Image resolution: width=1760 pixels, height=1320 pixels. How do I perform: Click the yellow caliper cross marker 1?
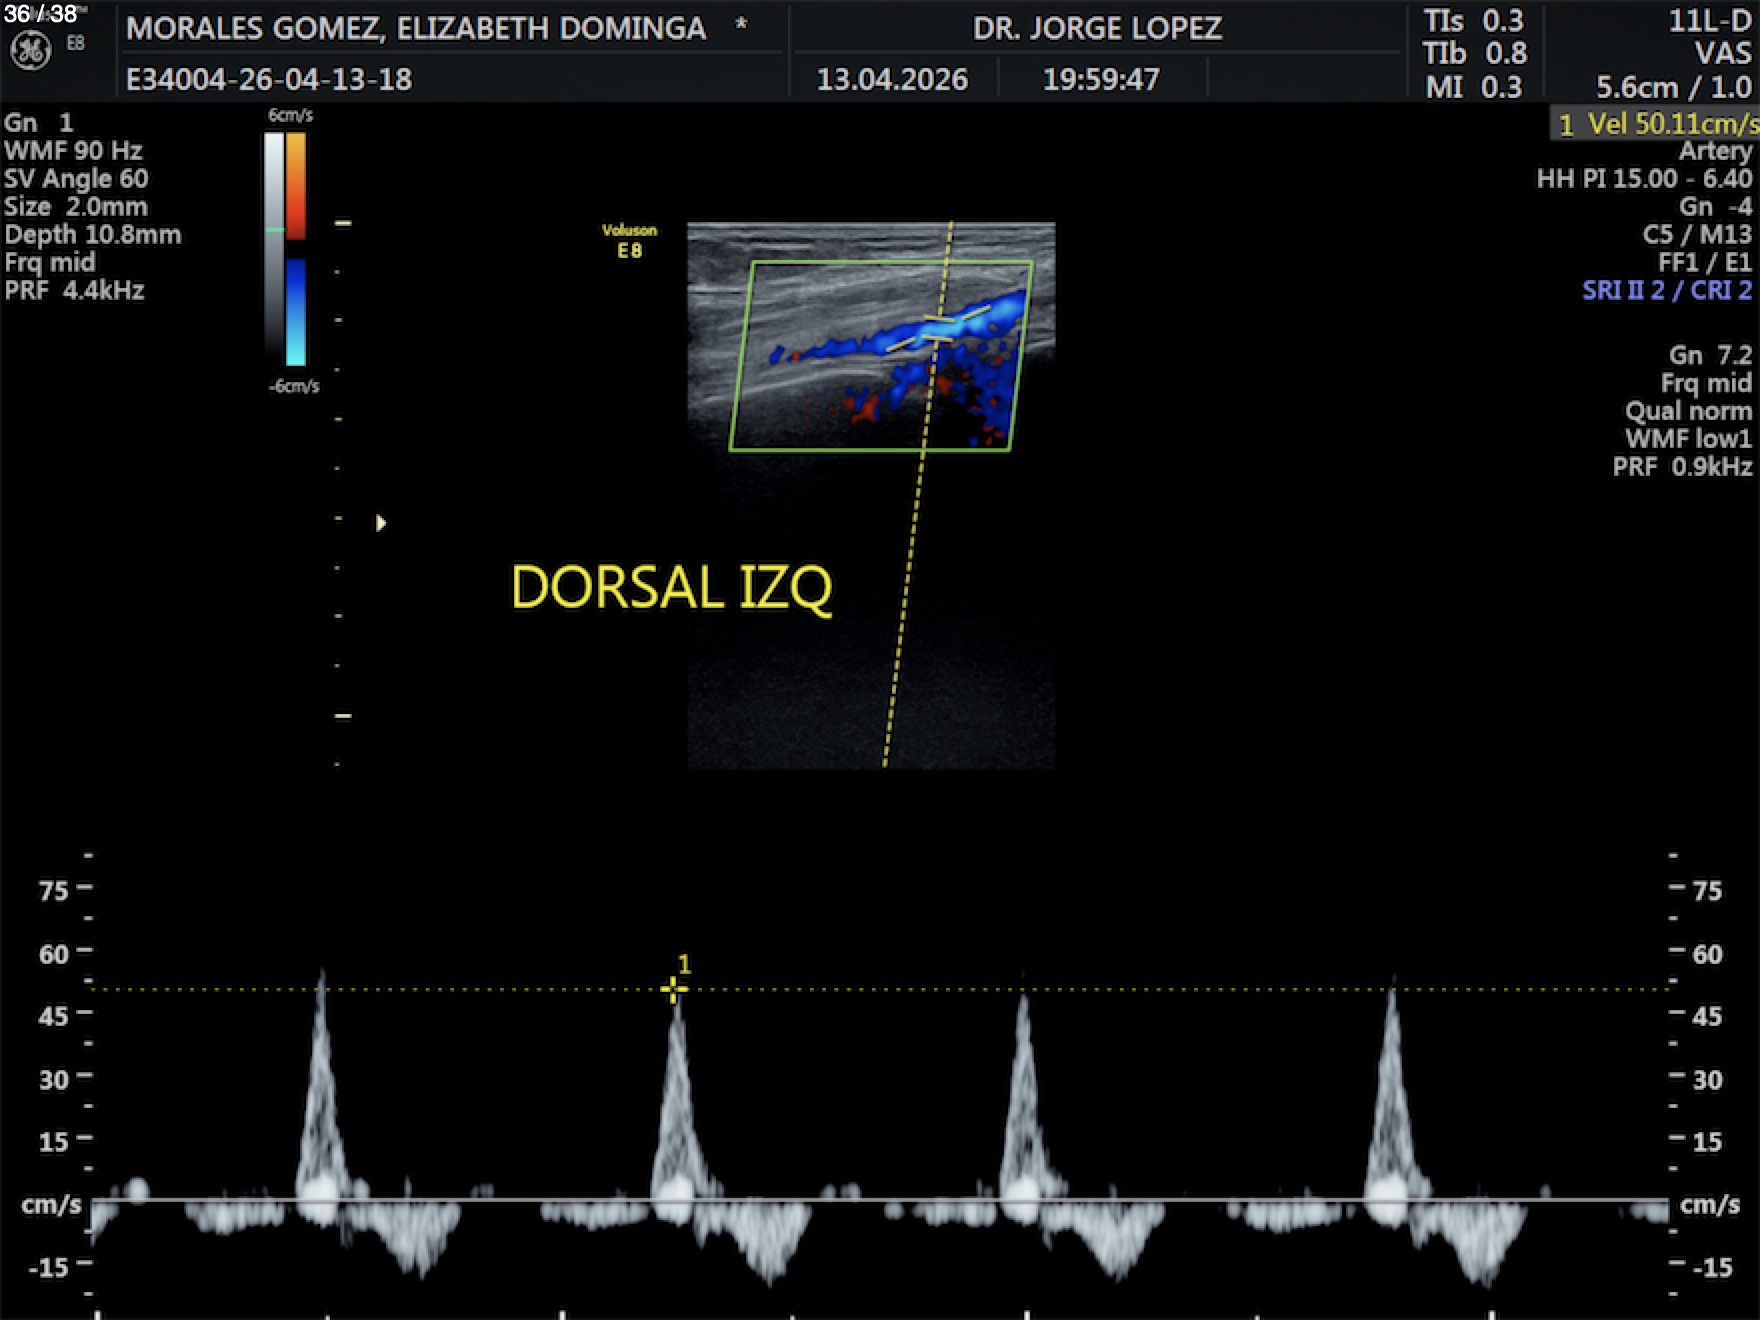[x=673, y=989]
